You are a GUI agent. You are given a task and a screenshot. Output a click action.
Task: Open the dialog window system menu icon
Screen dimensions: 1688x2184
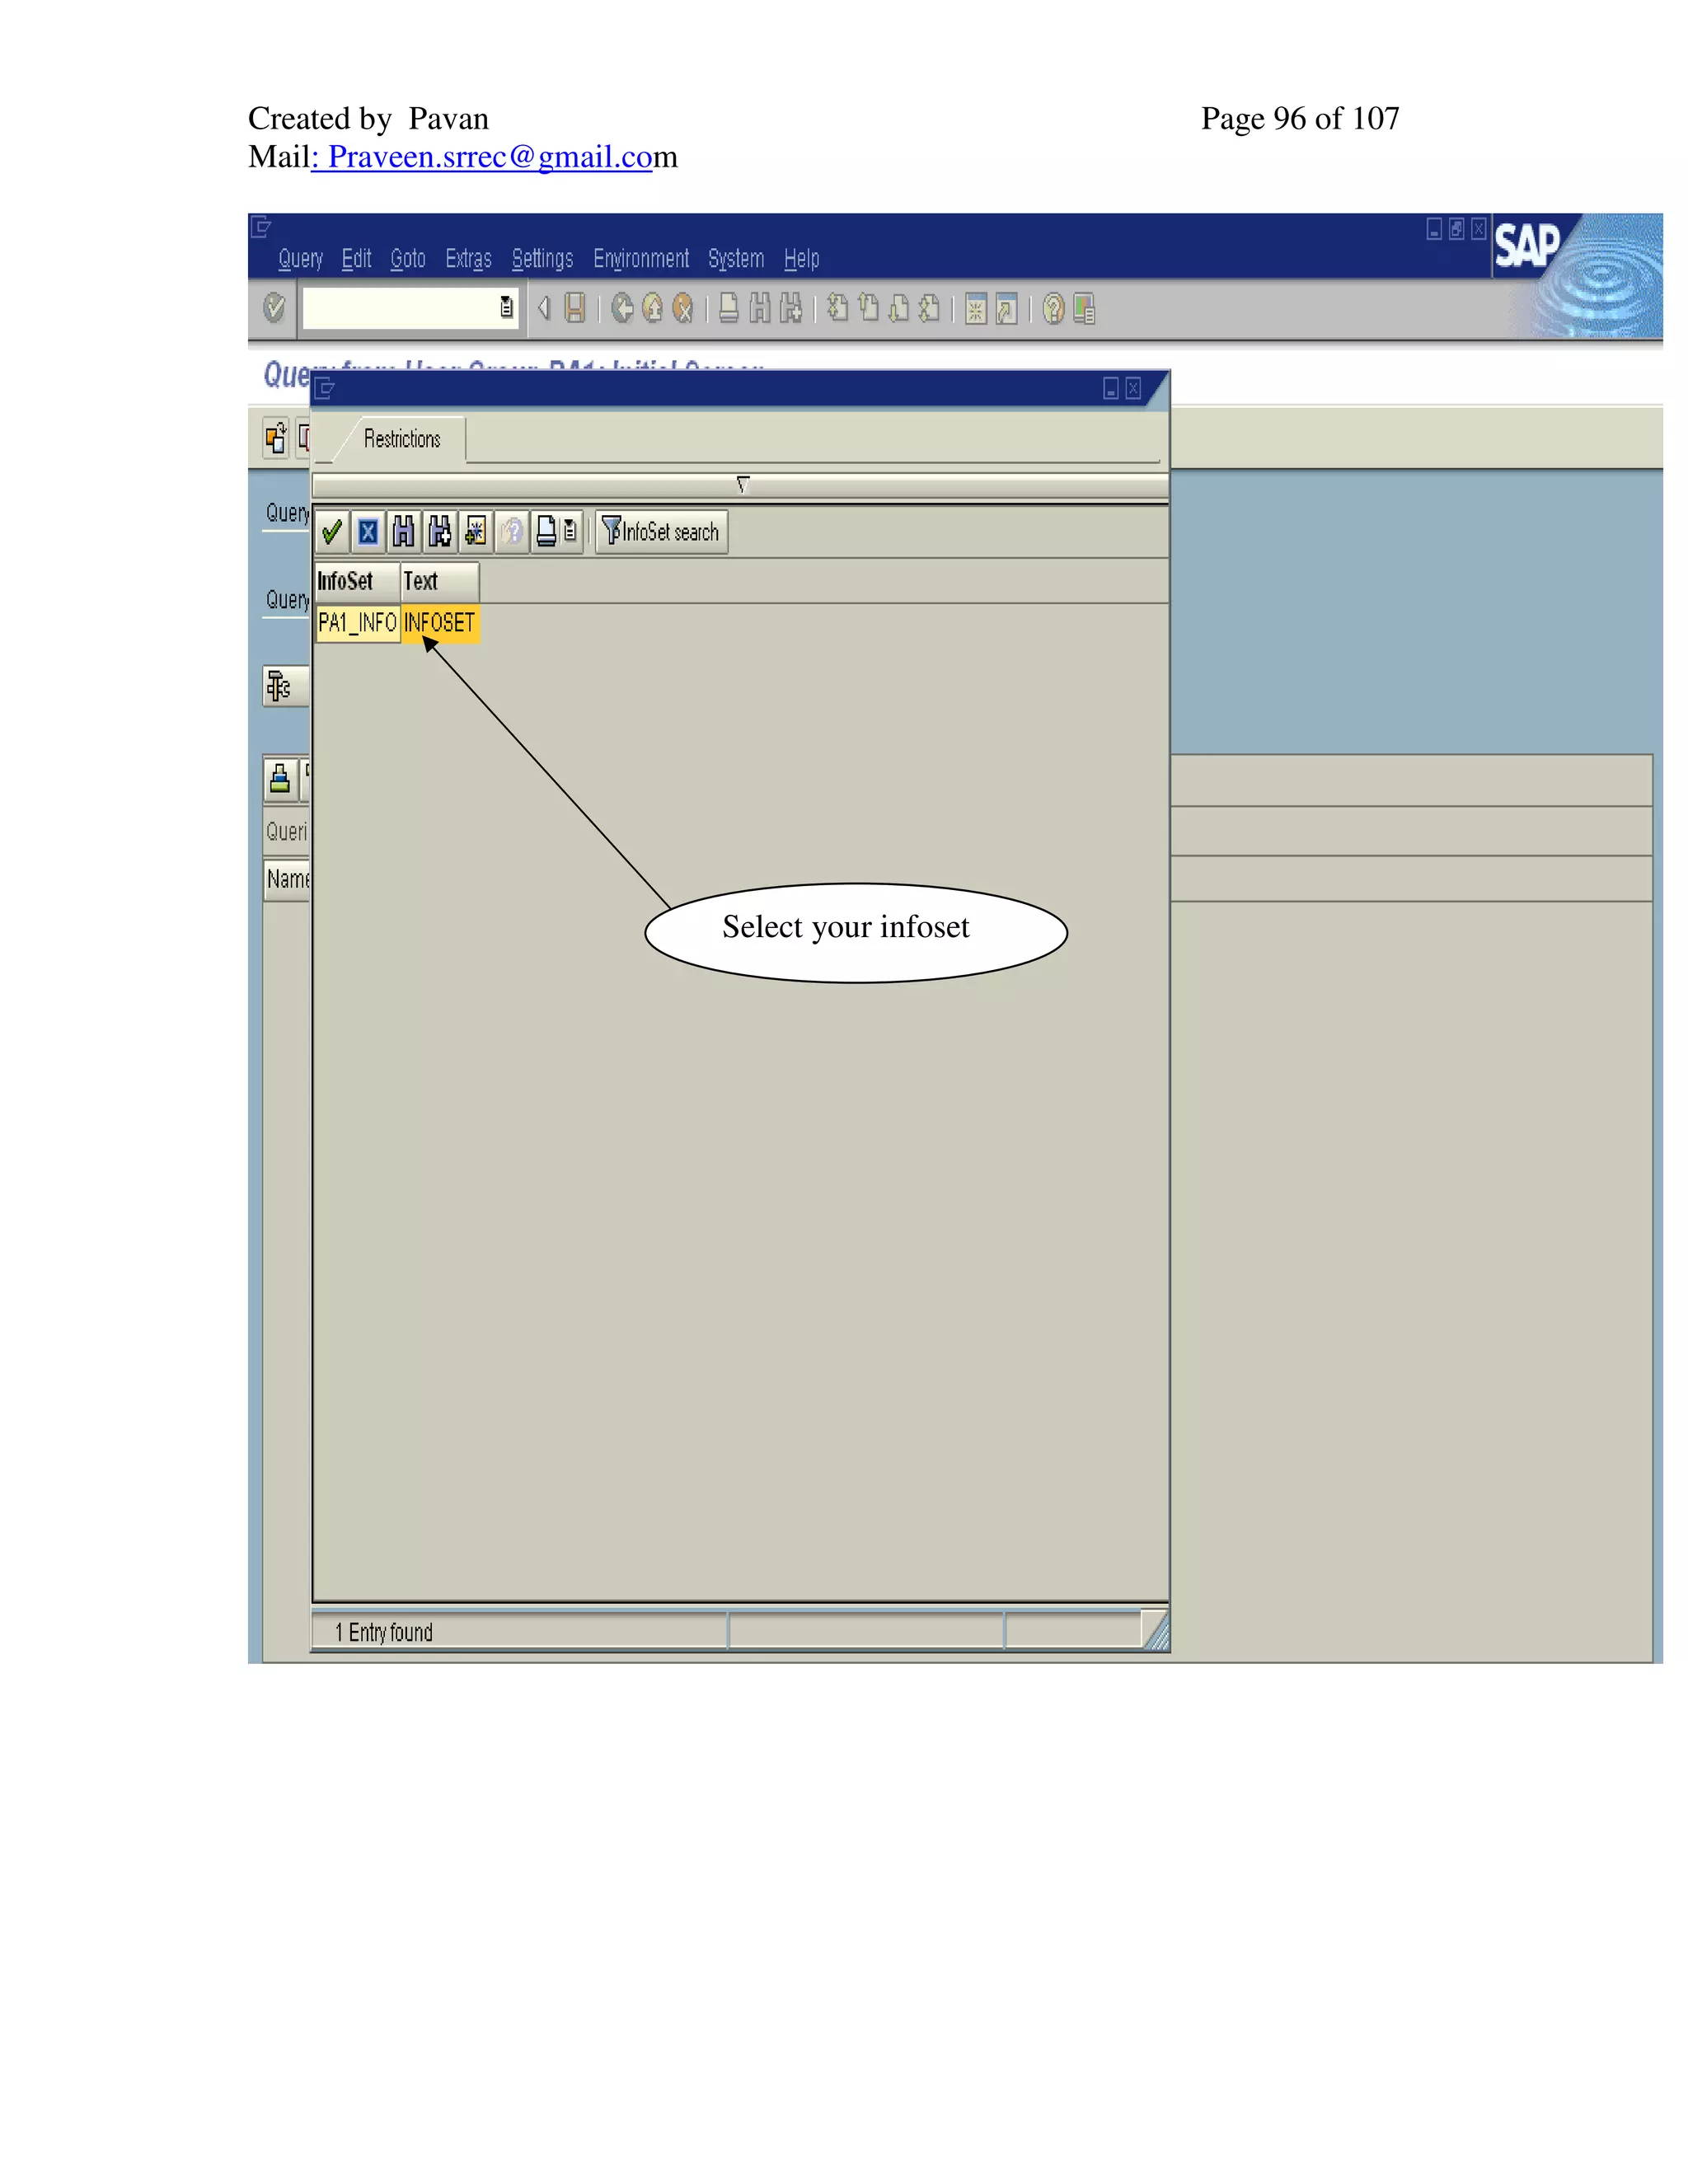[x=325, y=388]
